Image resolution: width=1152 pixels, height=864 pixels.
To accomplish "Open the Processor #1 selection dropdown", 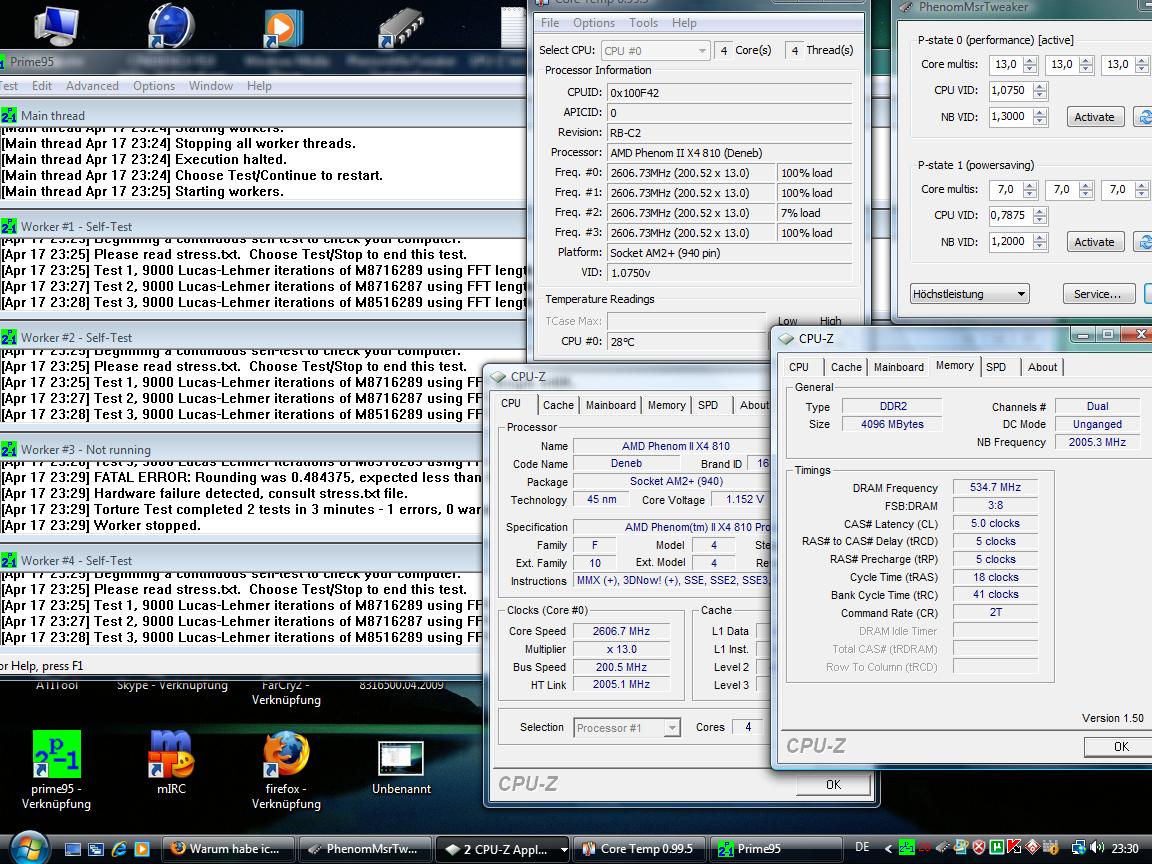I will coord(672,728).
